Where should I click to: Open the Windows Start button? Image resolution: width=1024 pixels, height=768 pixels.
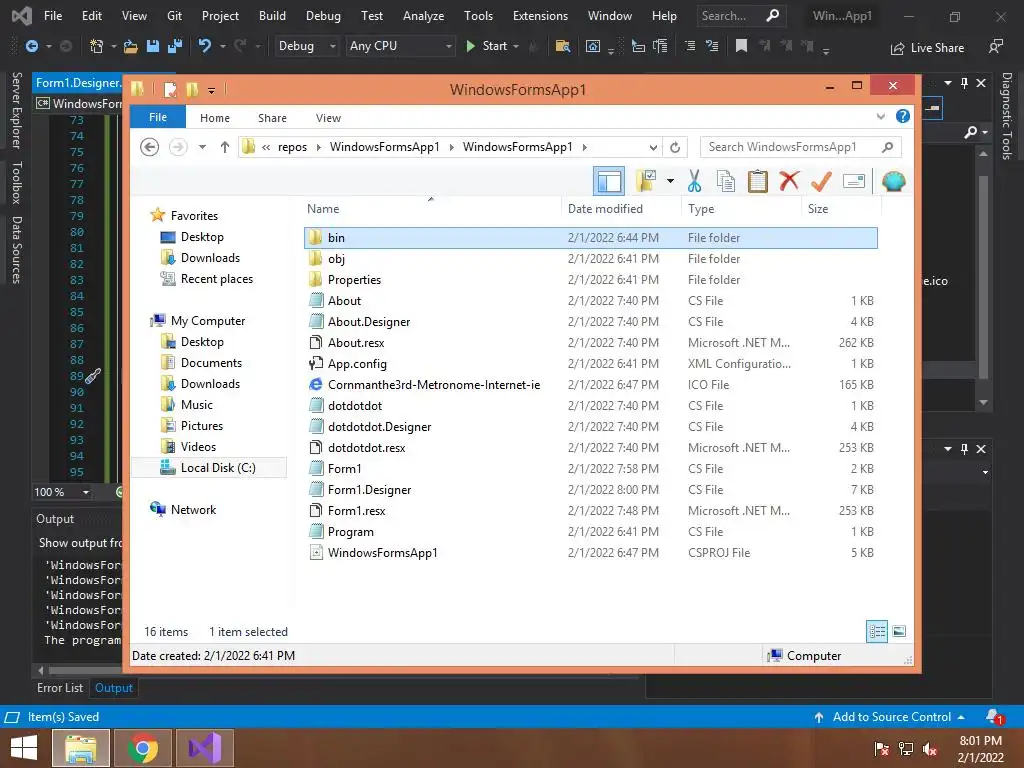pos(24,748)
